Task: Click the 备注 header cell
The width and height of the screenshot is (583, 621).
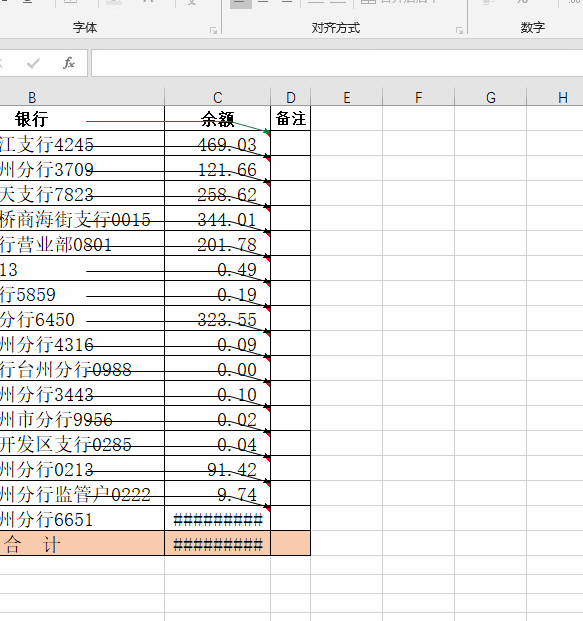Action: [x=291, y=118]
